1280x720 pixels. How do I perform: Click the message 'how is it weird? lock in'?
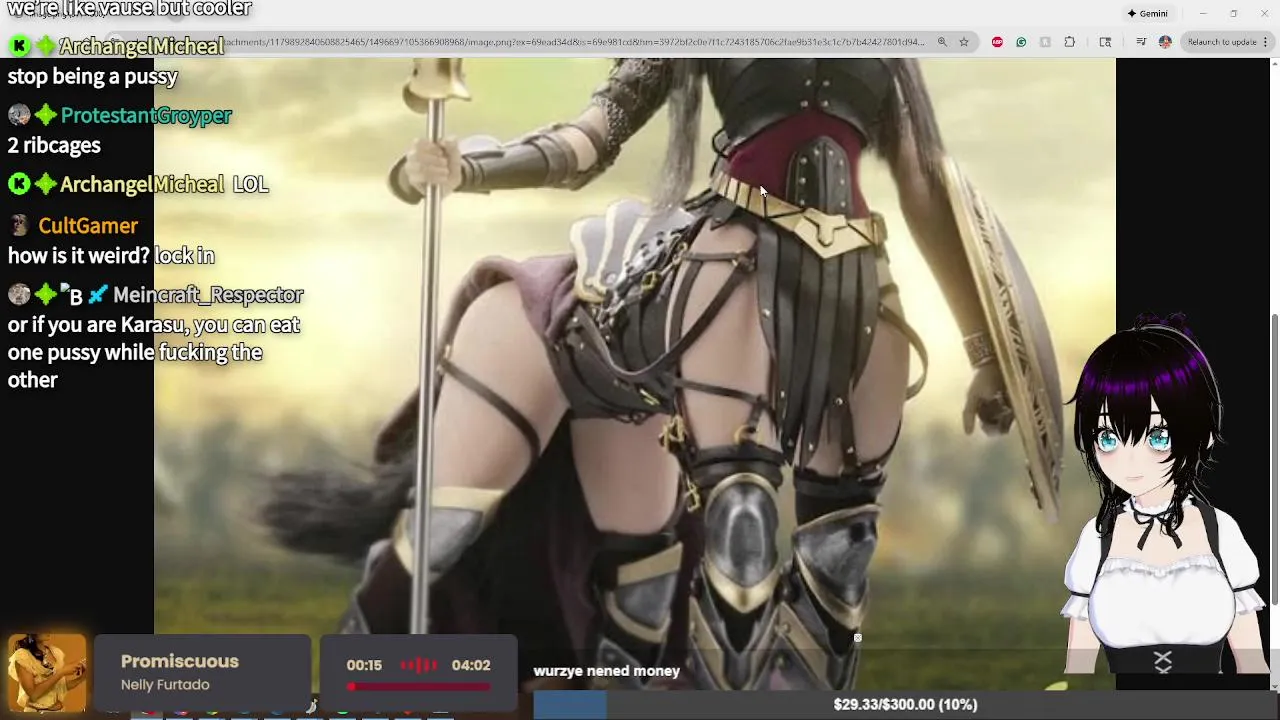111,256
